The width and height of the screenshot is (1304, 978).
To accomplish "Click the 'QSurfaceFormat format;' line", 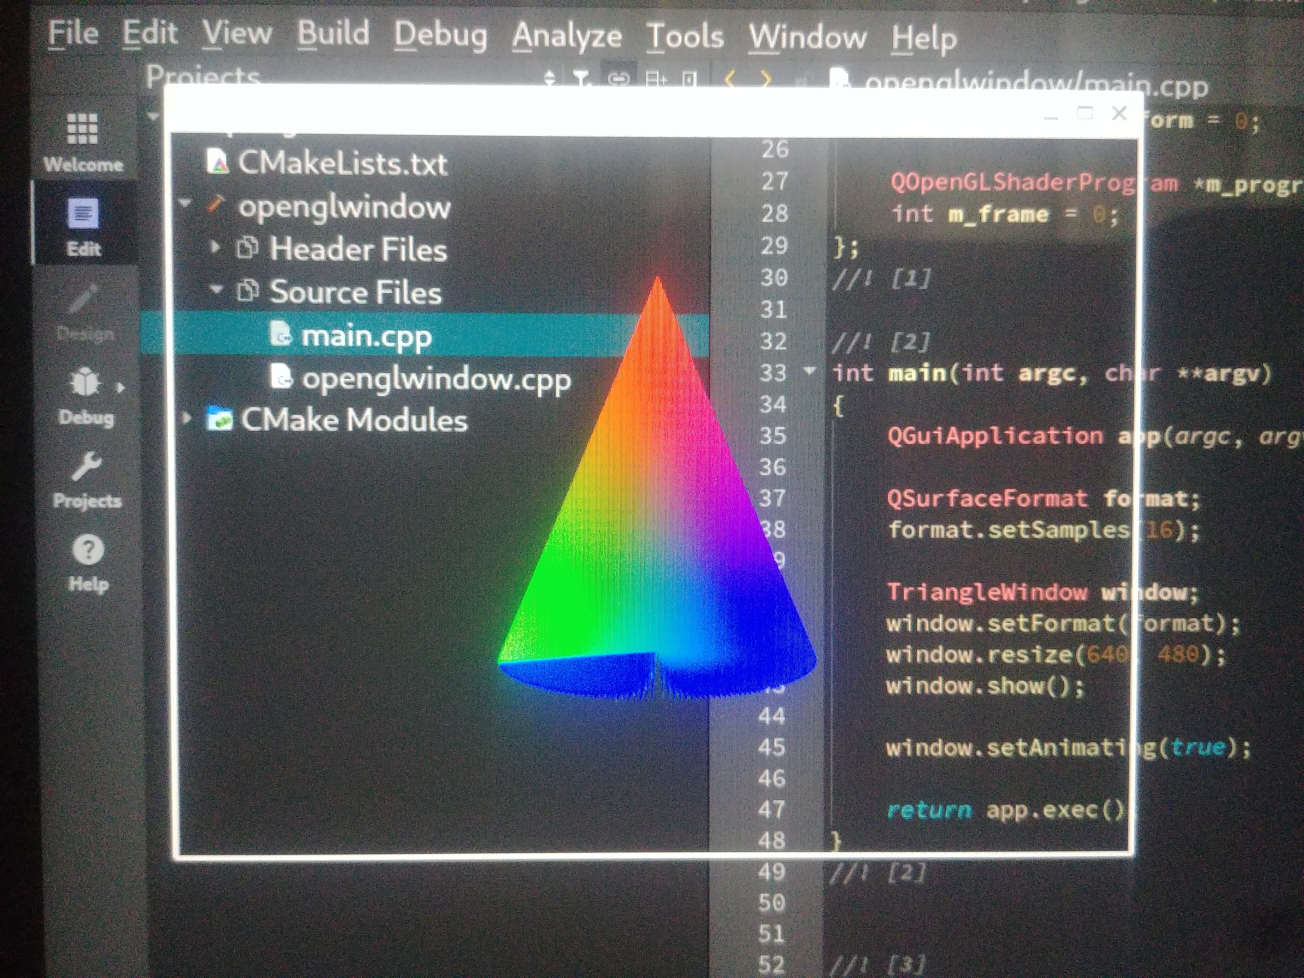I will pos(1044,498).
